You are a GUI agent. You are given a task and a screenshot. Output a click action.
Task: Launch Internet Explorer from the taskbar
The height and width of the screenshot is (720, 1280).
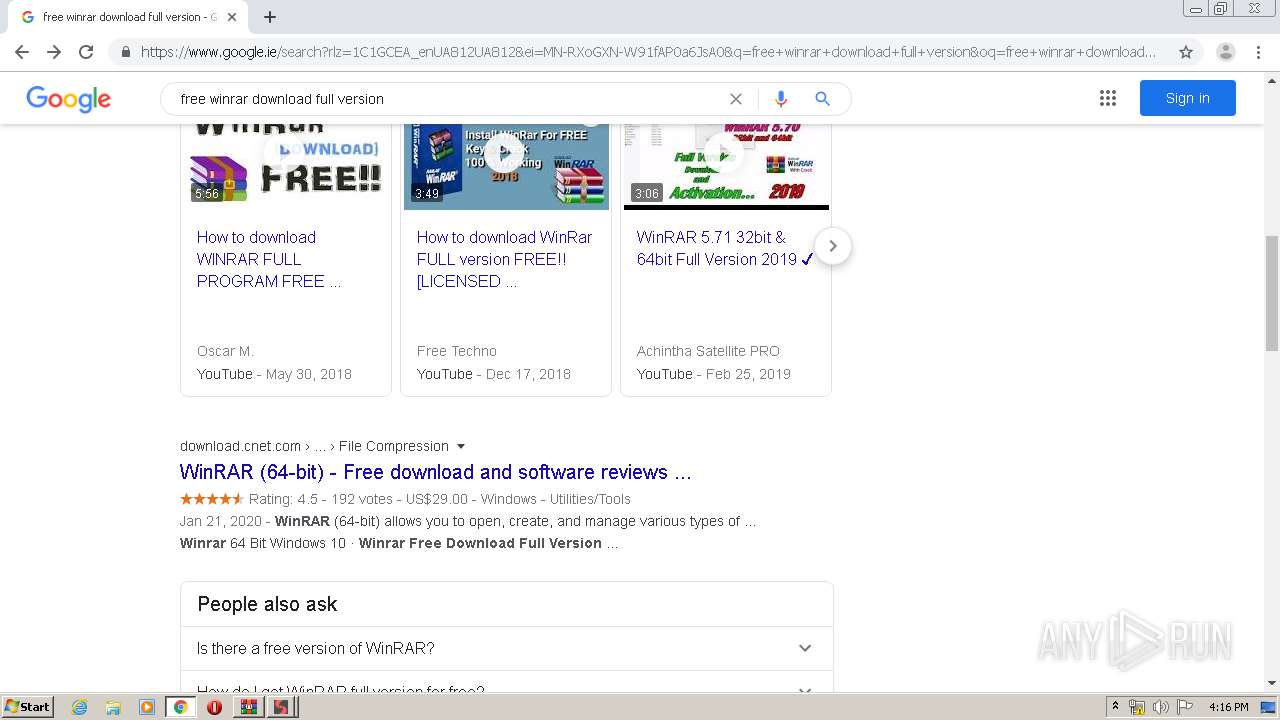coord(79,707)
